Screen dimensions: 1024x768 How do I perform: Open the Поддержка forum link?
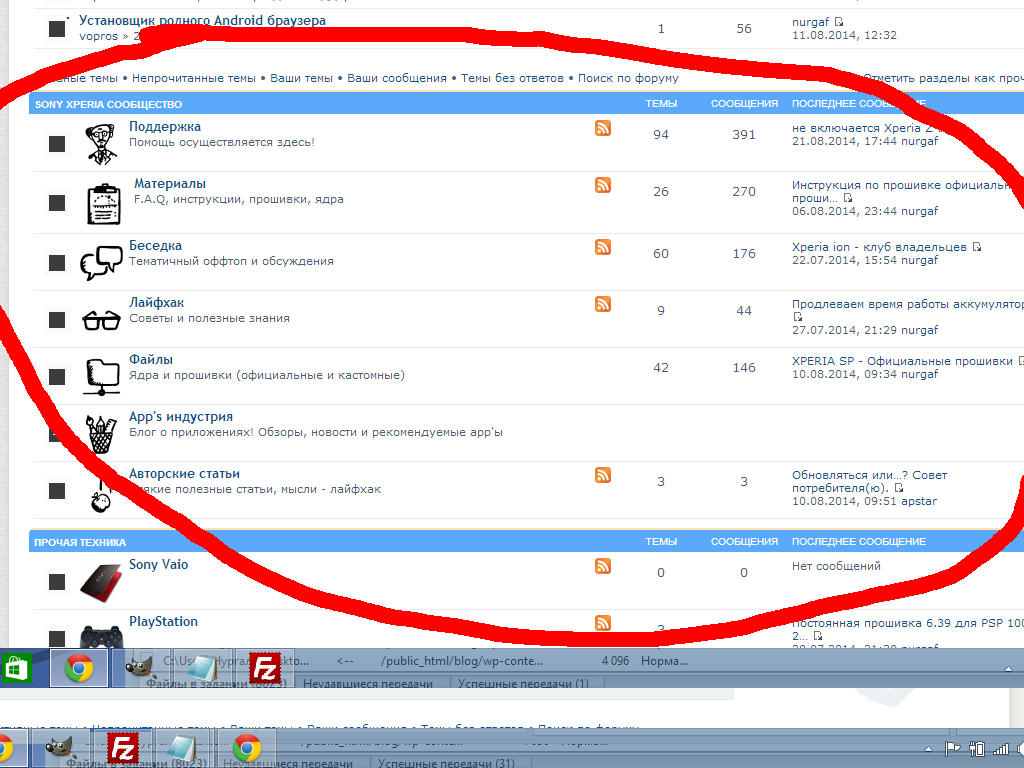pos(165,127)
